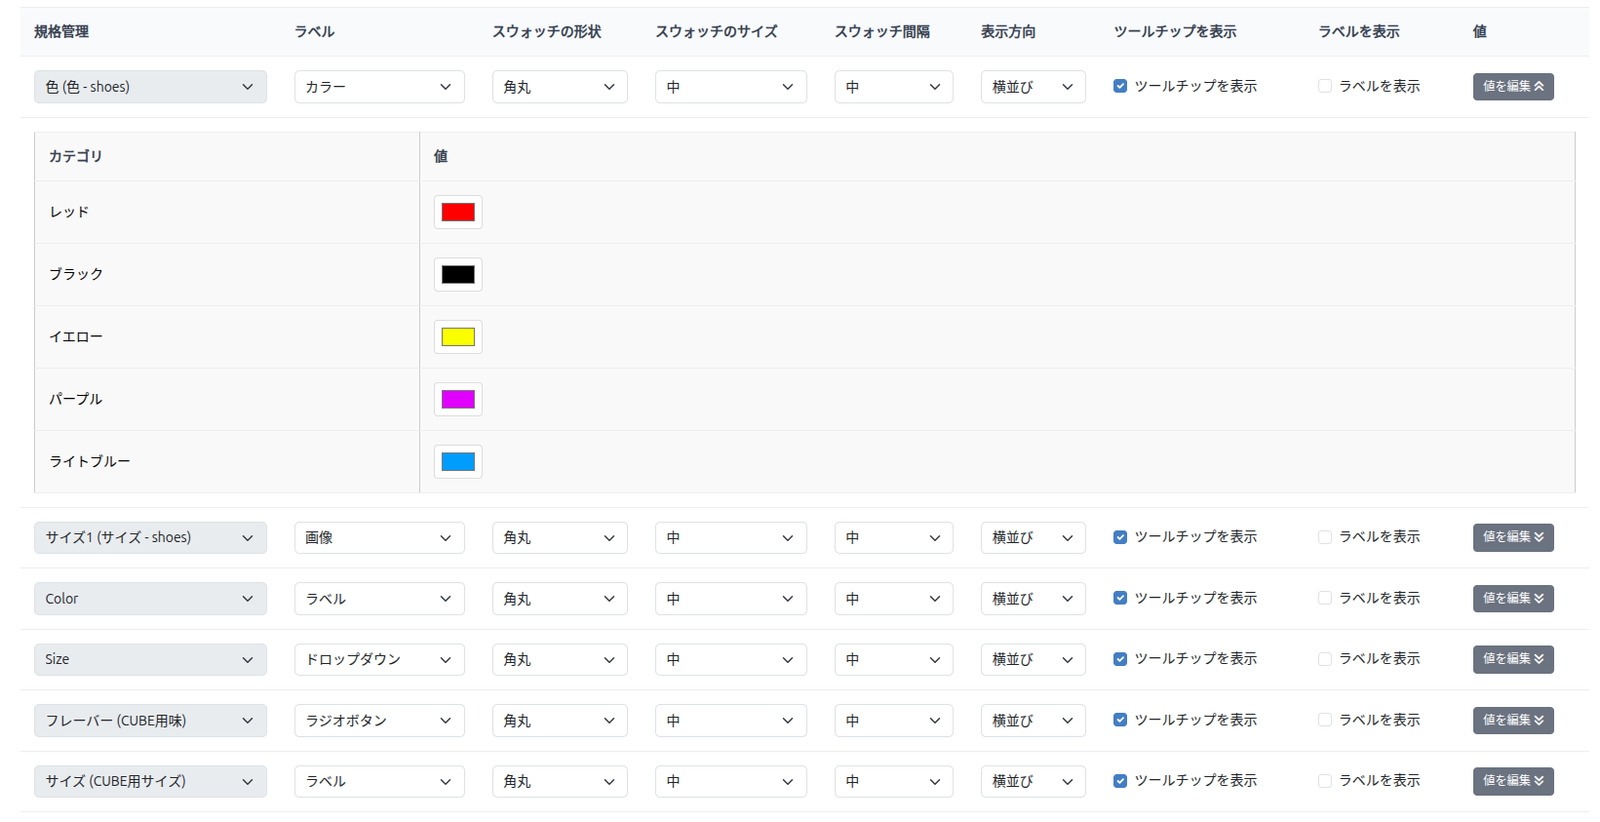Open swatch shape dropdown in サイズ (CUBE用サイズ) row

pyautogui.click(x=559, y=782)
